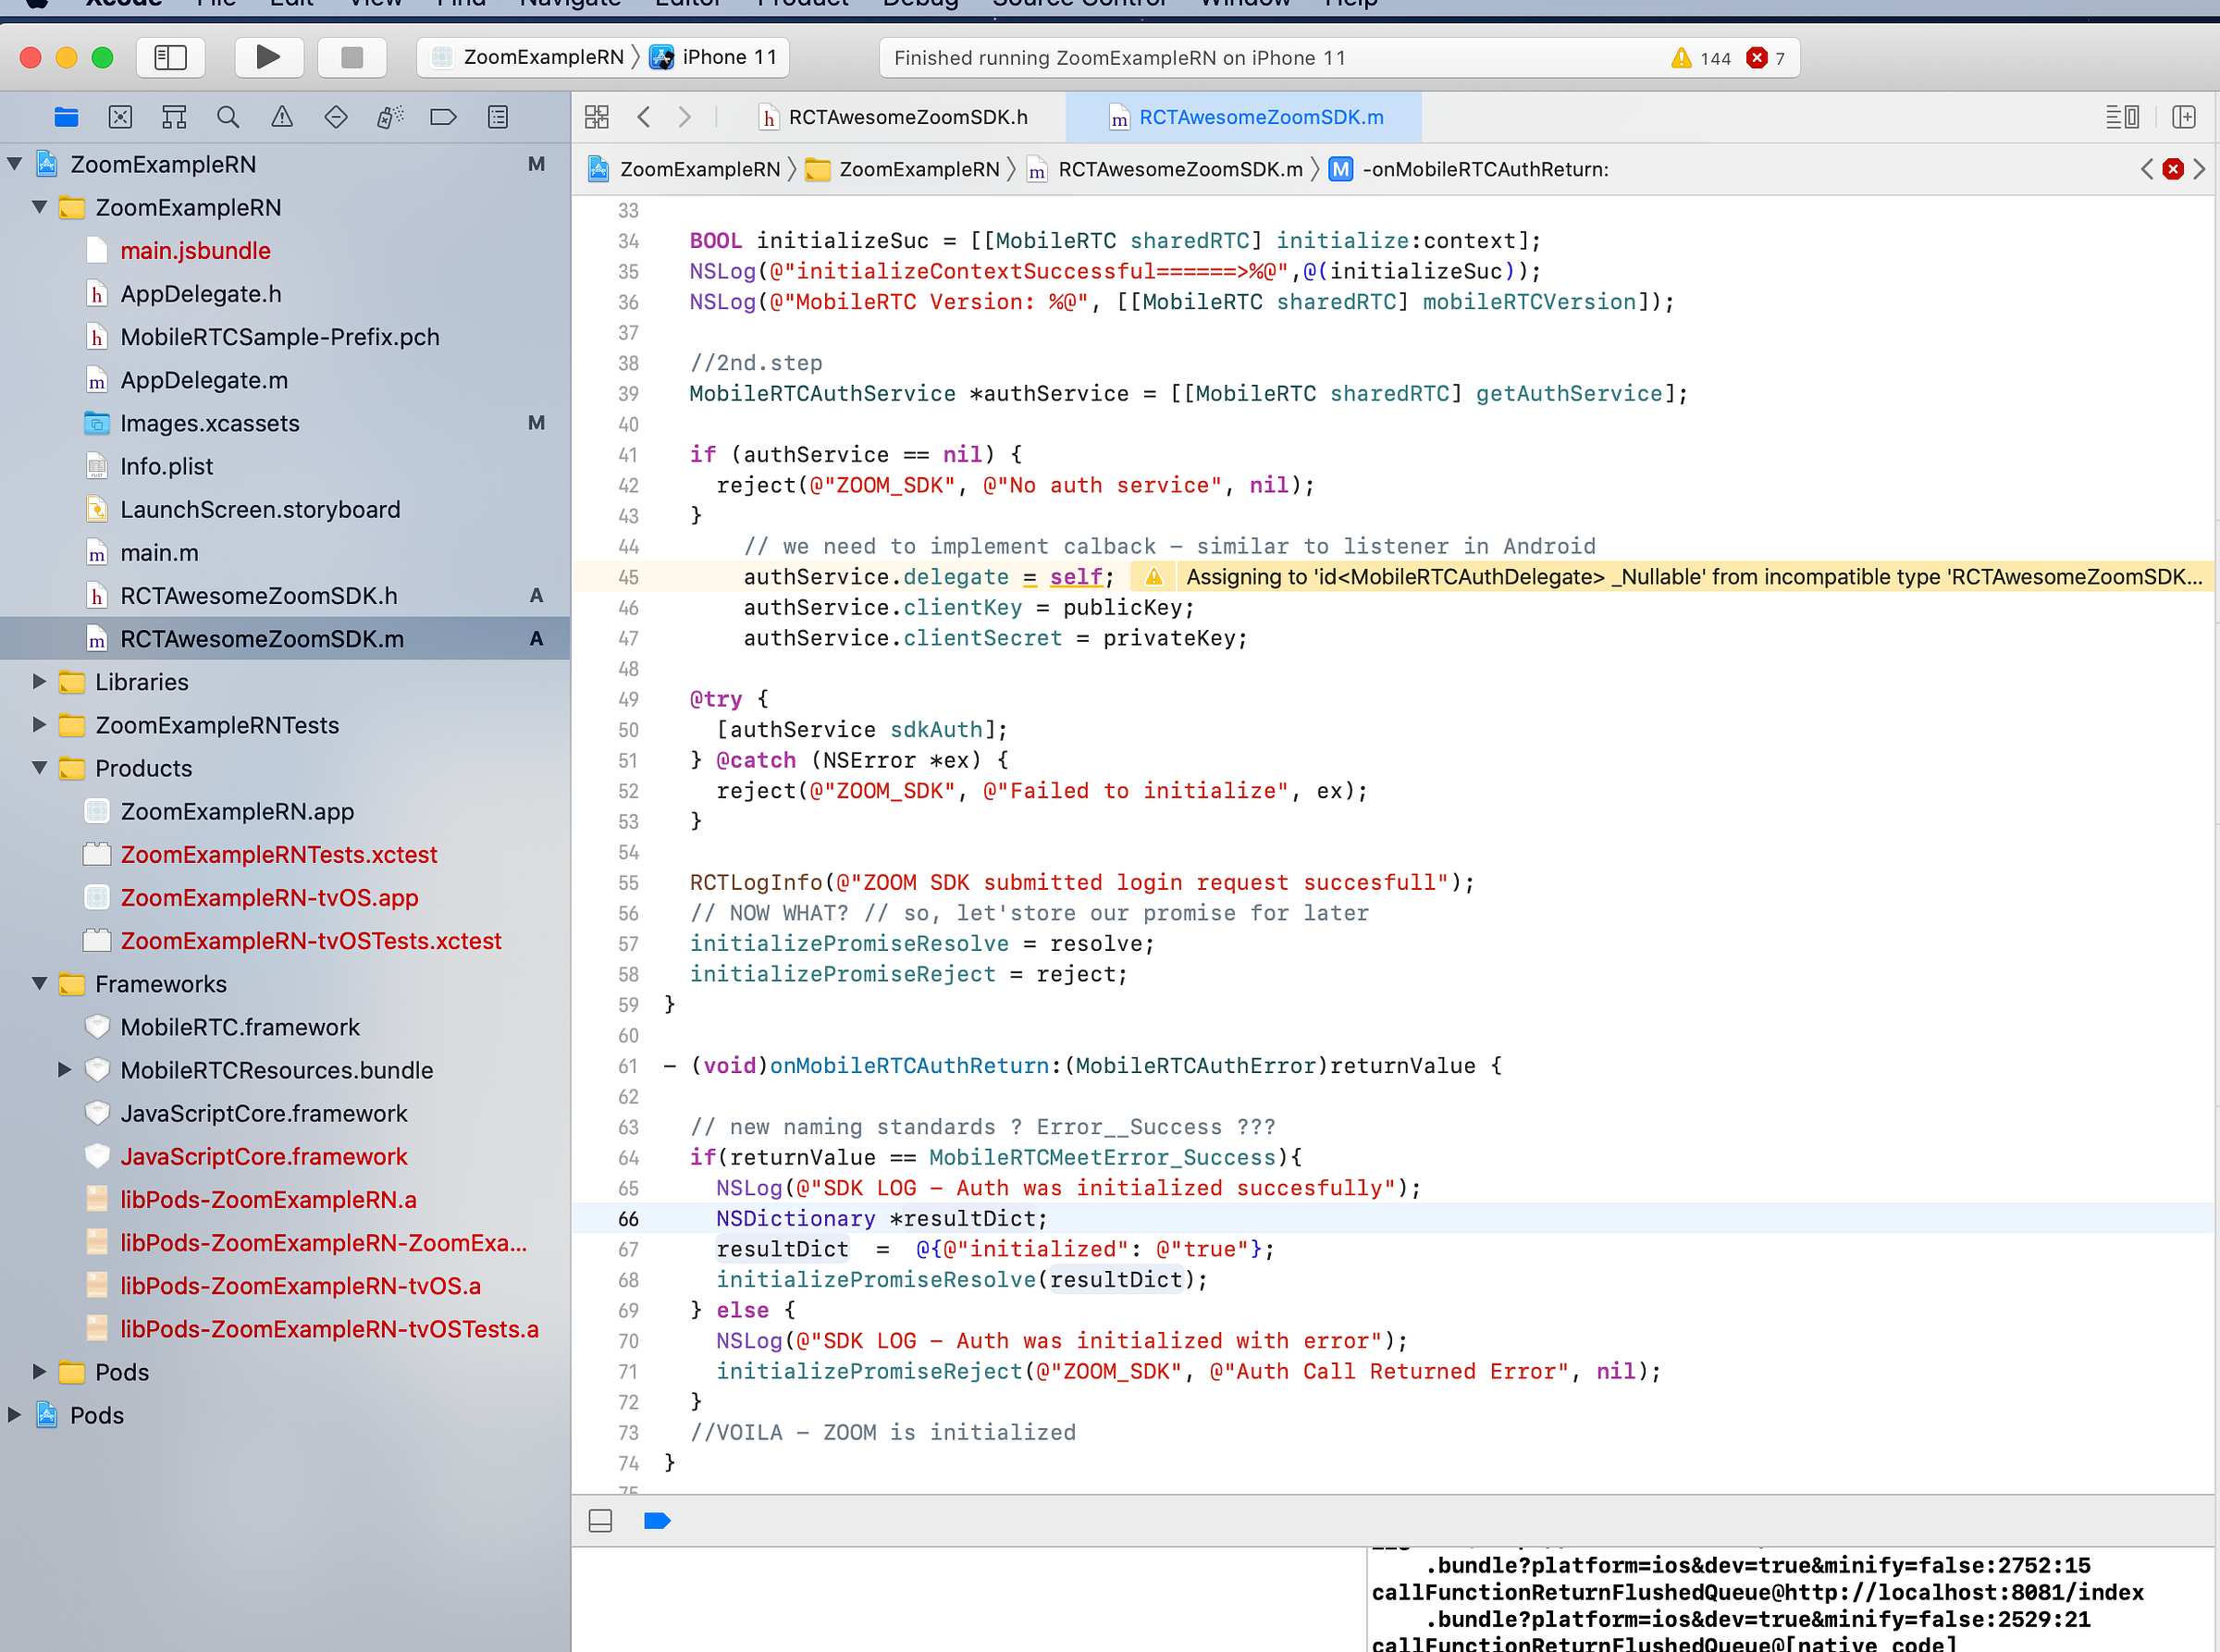
Task: Click the Run (play) button
Action: coord(268,57)
